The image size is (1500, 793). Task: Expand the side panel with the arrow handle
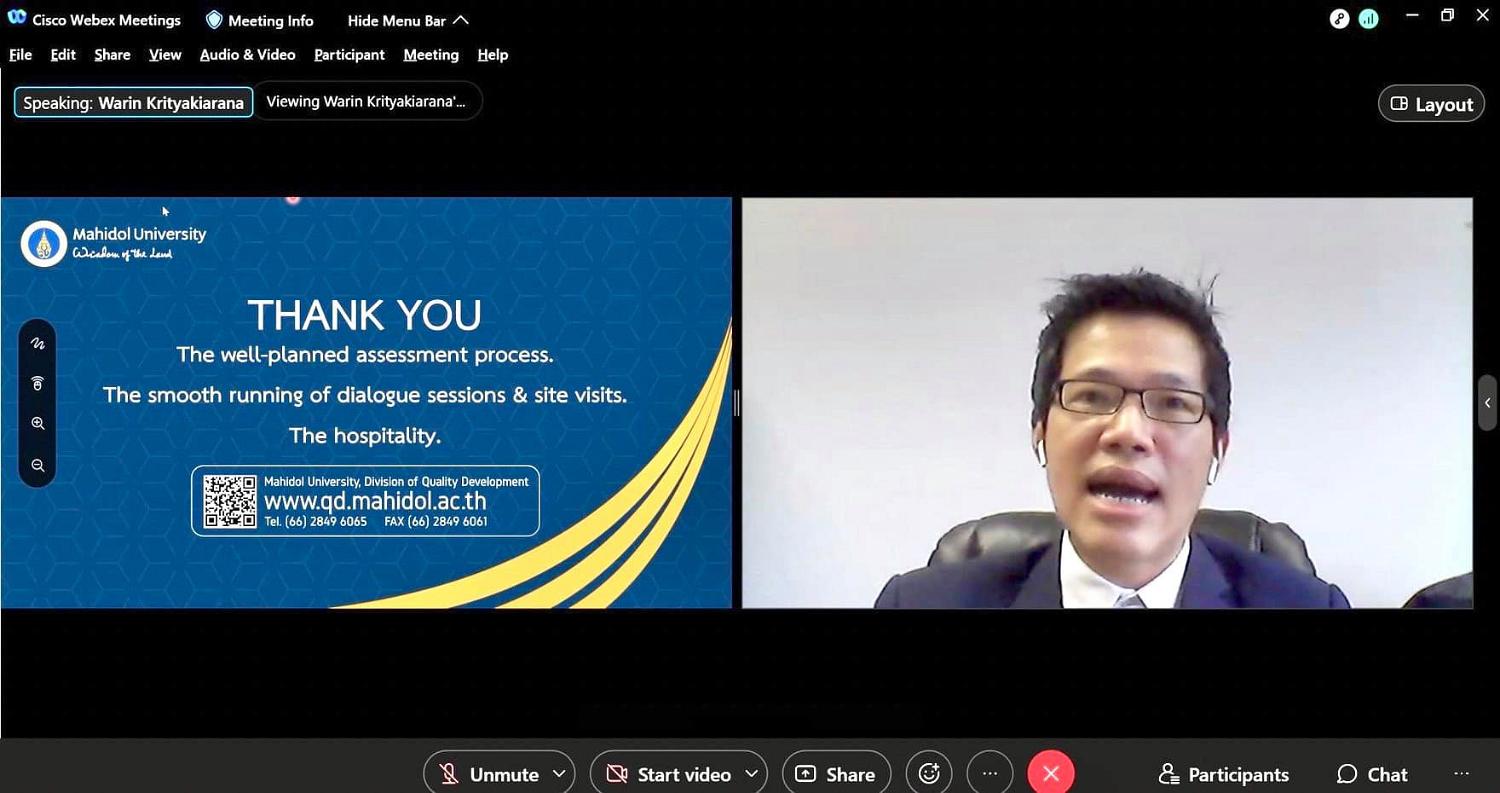tap(1488, 403)
